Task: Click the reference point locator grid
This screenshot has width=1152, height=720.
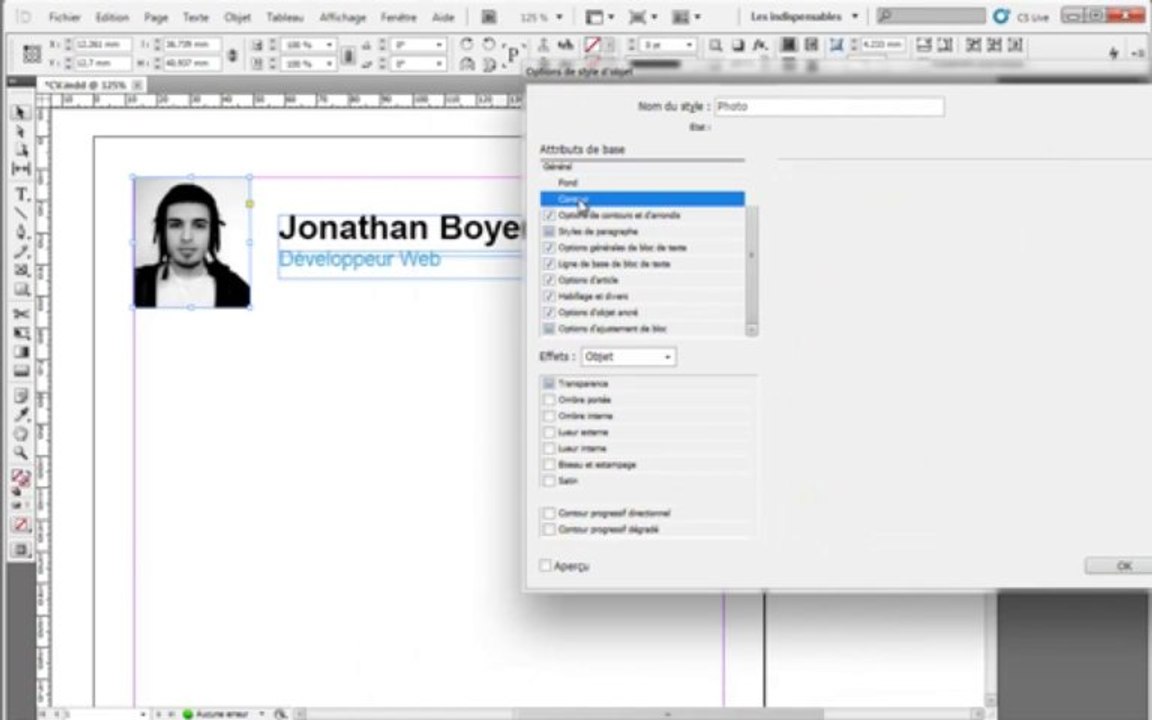Action: (x=32, y=54)
